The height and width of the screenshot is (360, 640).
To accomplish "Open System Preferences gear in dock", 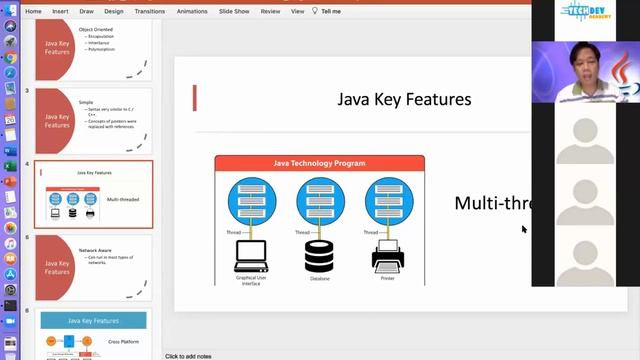I will [x=10, y=290].
